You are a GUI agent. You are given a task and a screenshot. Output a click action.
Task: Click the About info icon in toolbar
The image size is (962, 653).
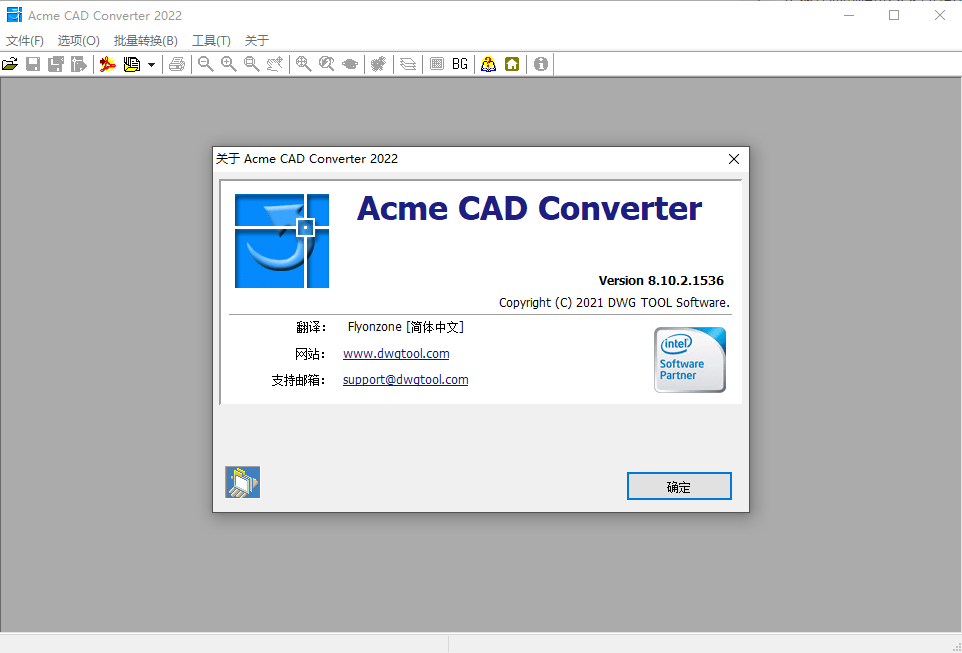tap(541, 64)
